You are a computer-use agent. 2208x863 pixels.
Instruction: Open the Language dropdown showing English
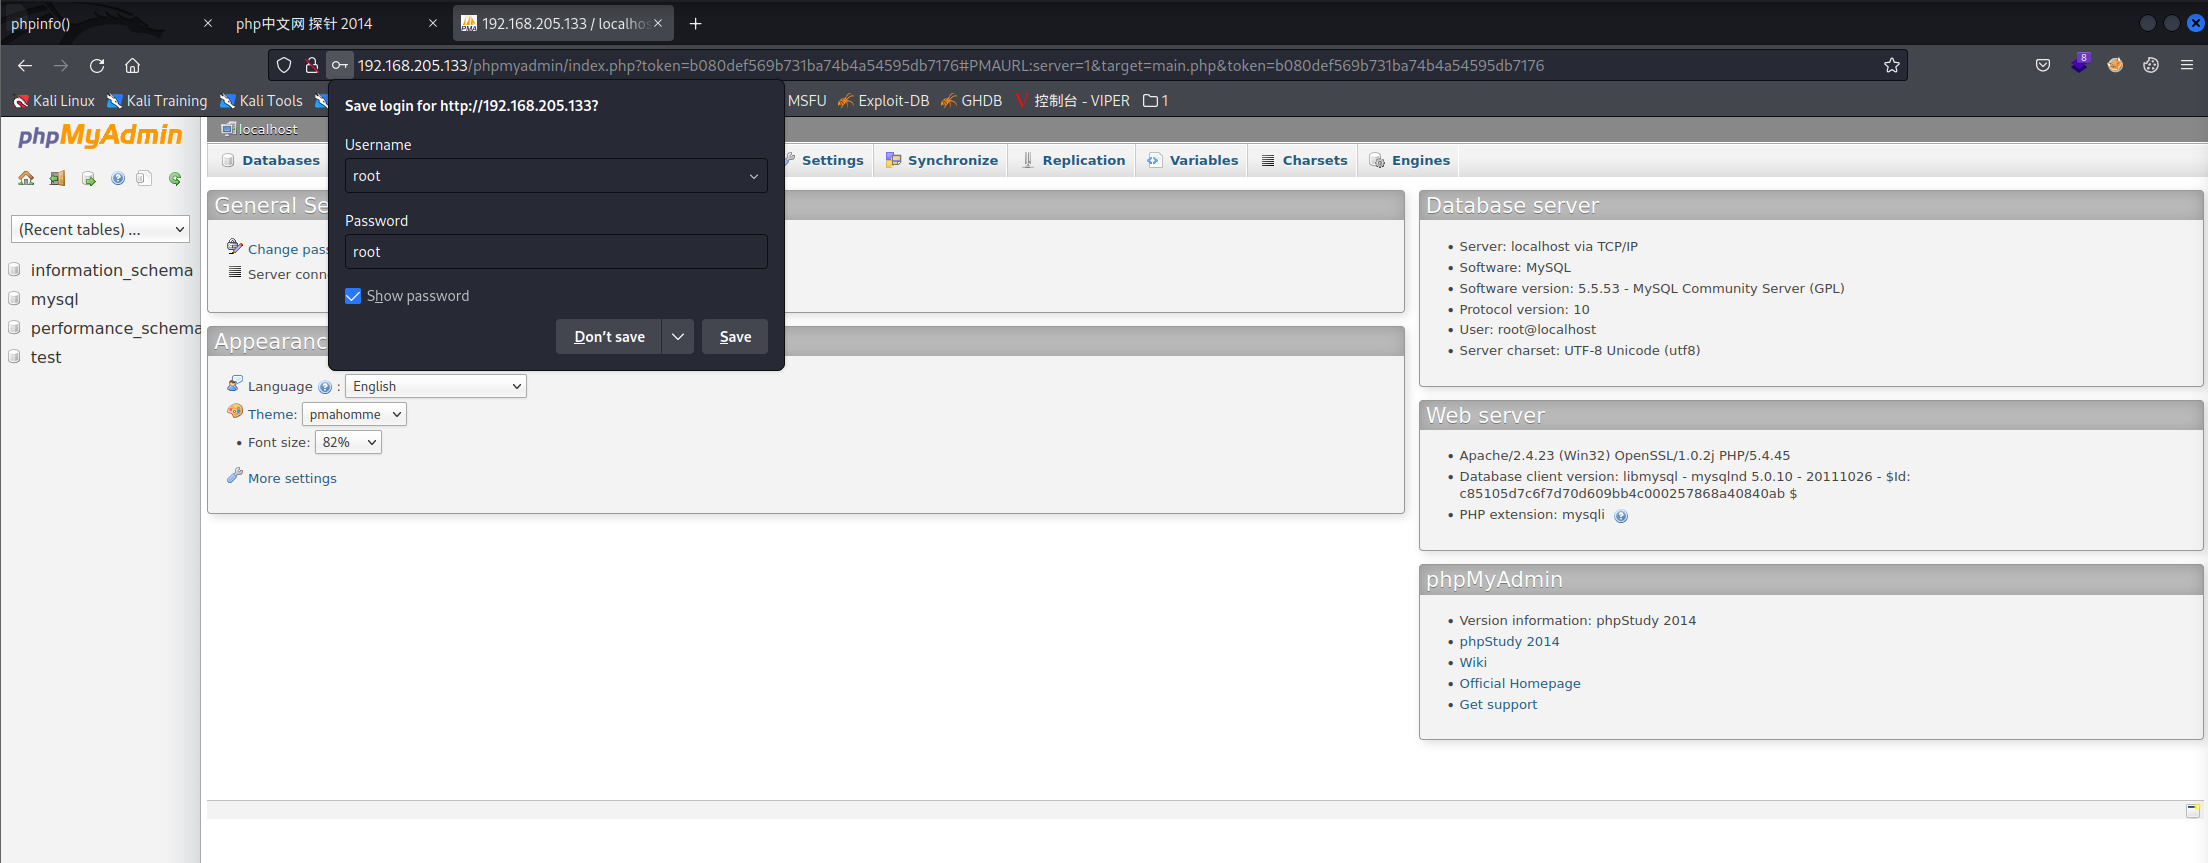click(436, 386)
